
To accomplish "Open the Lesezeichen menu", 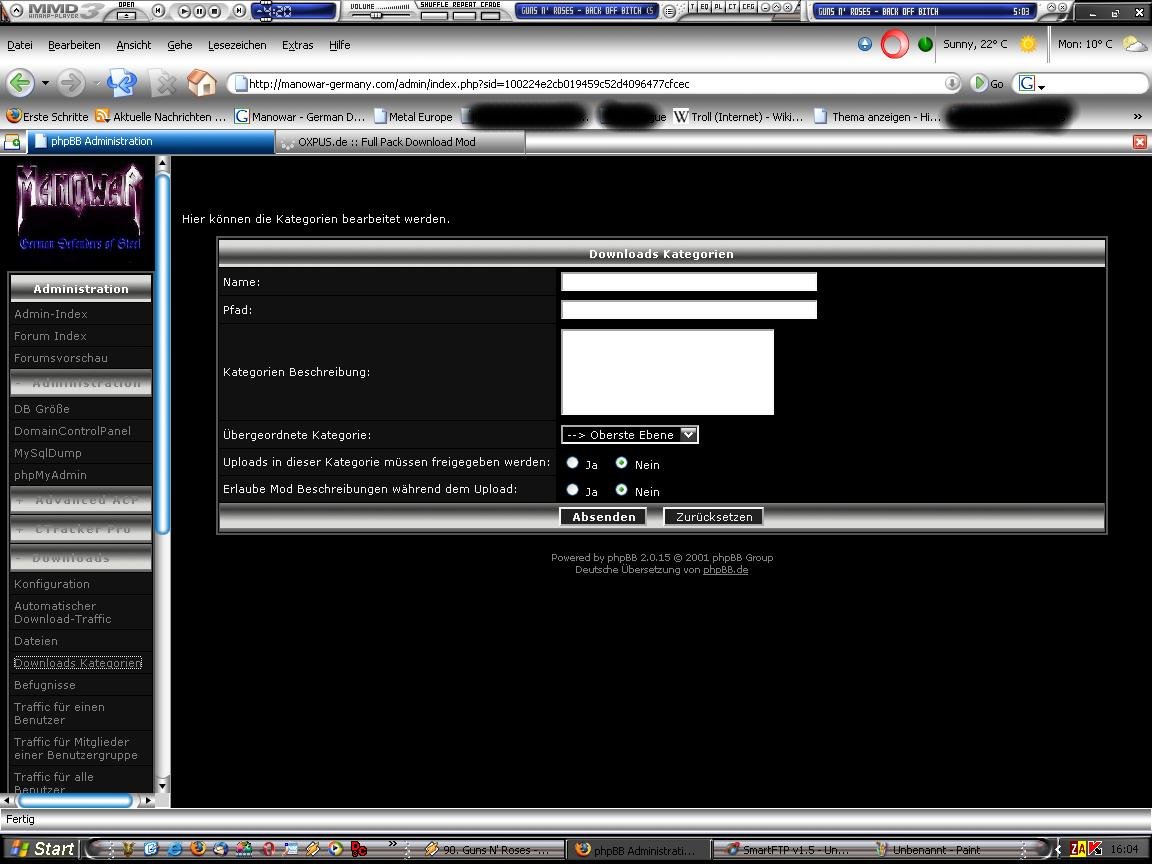I will pos(237,45).
